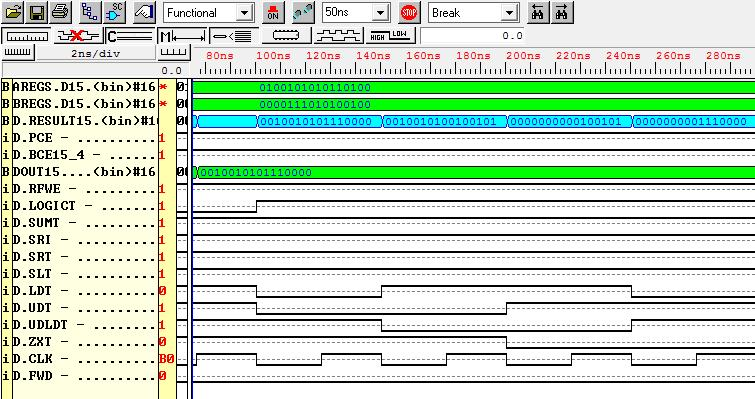The image size is (755, 399).
Task: Click the printer icon
Action: [60, 13]
